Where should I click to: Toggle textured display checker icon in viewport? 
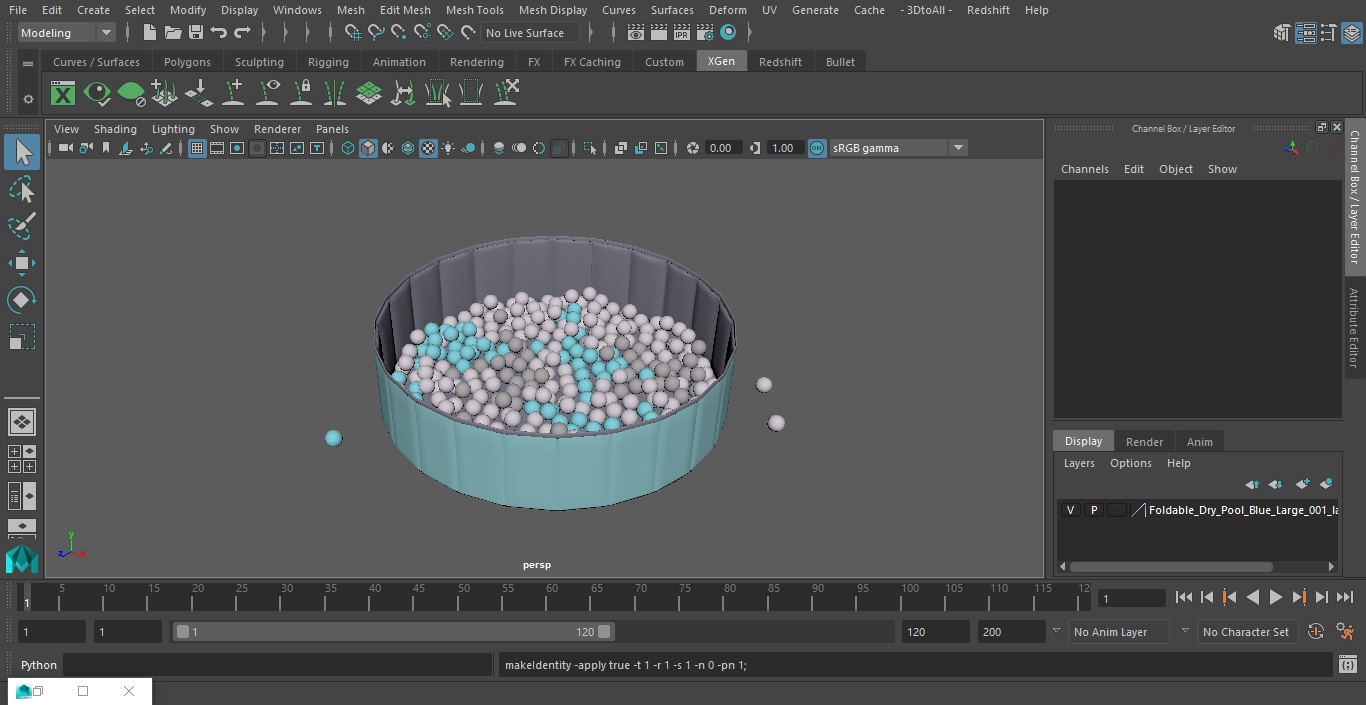coord(428,148)
